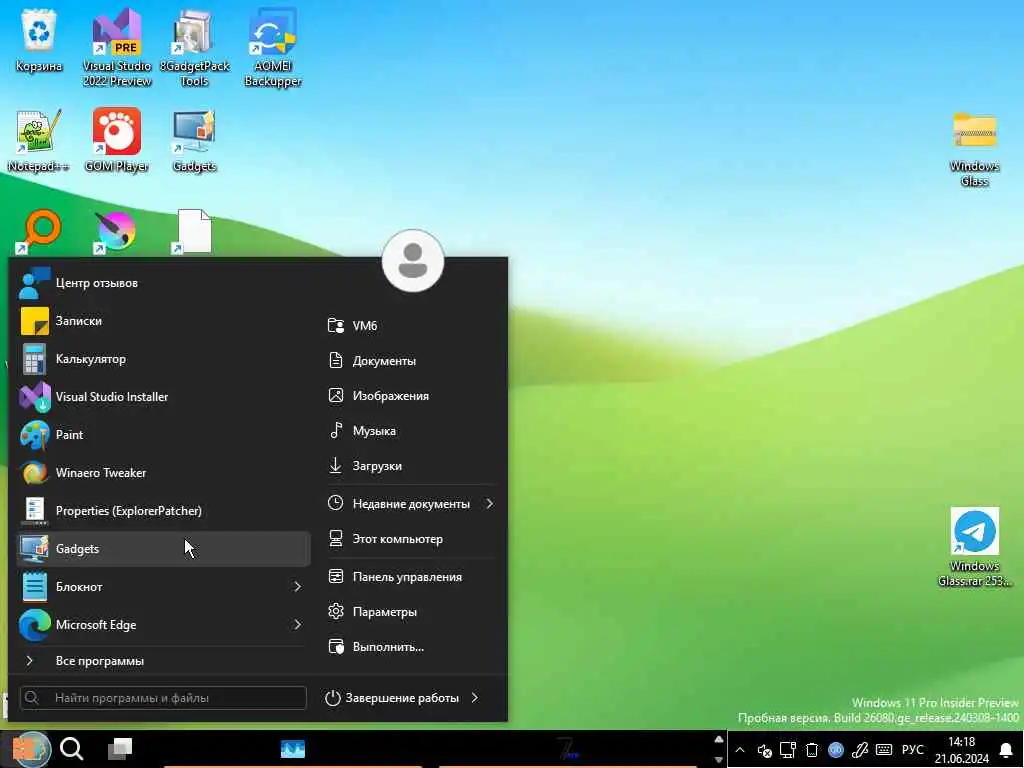Click the Start orb button on taskbar
The image size is (1024, 768).
click(x=29, y=749)
